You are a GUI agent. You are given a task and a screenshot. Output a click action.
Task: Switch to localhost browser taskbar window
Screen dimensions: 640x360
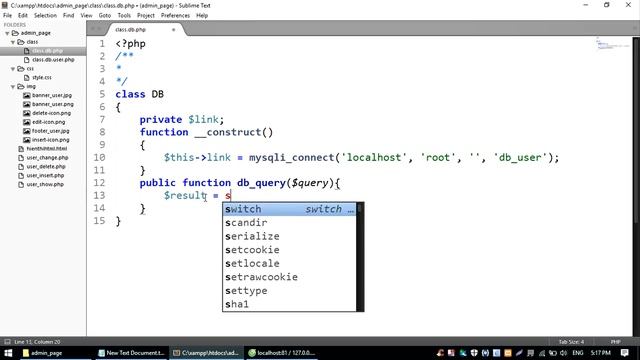[x=282, y=353]
